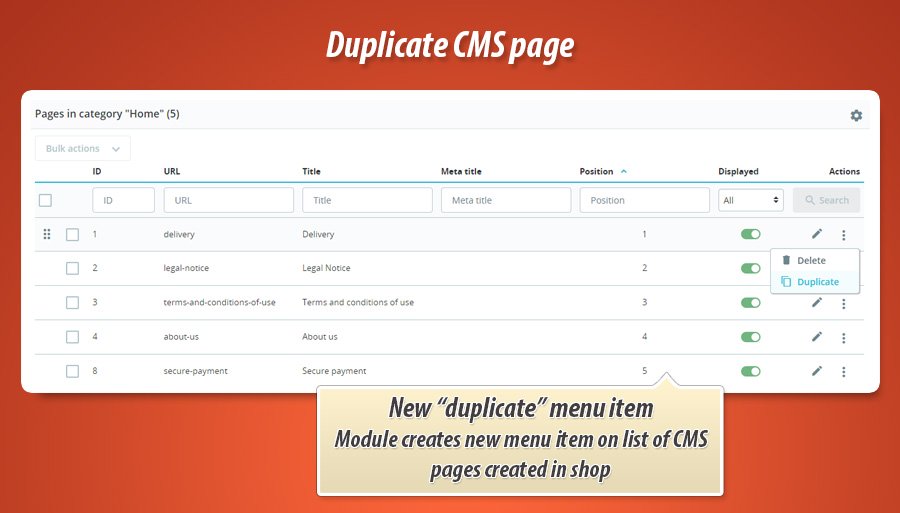Sort by the Displayed column header
The image size is (900, 513).
(738, 171)
